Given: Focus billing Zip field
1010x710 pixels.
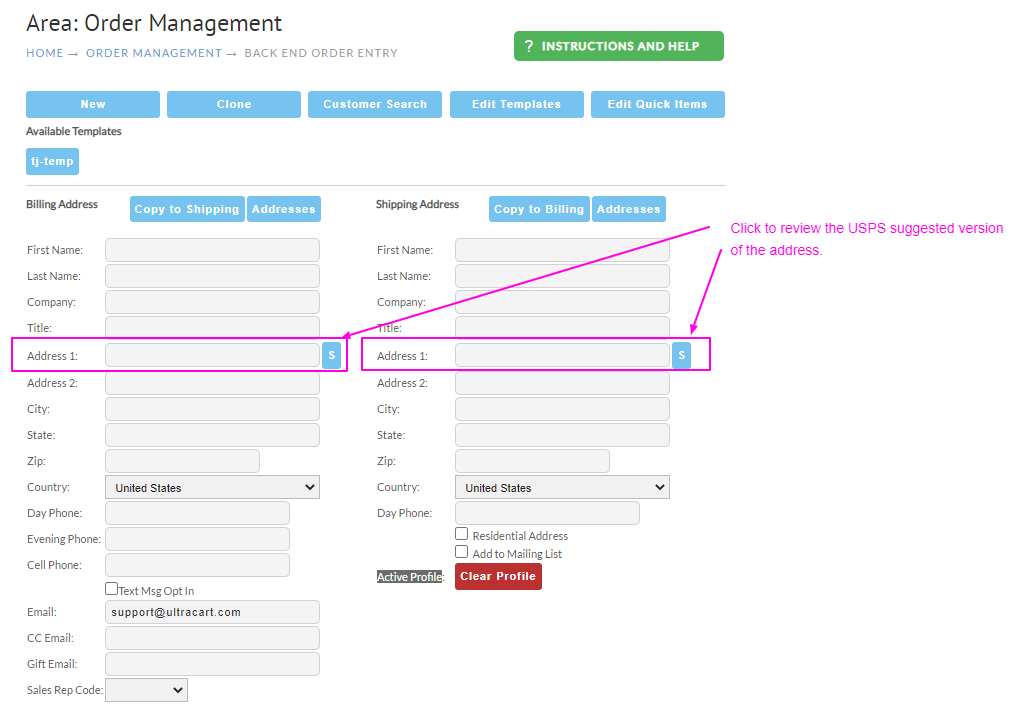Looking at the screenshot, I should pos(182,461).
